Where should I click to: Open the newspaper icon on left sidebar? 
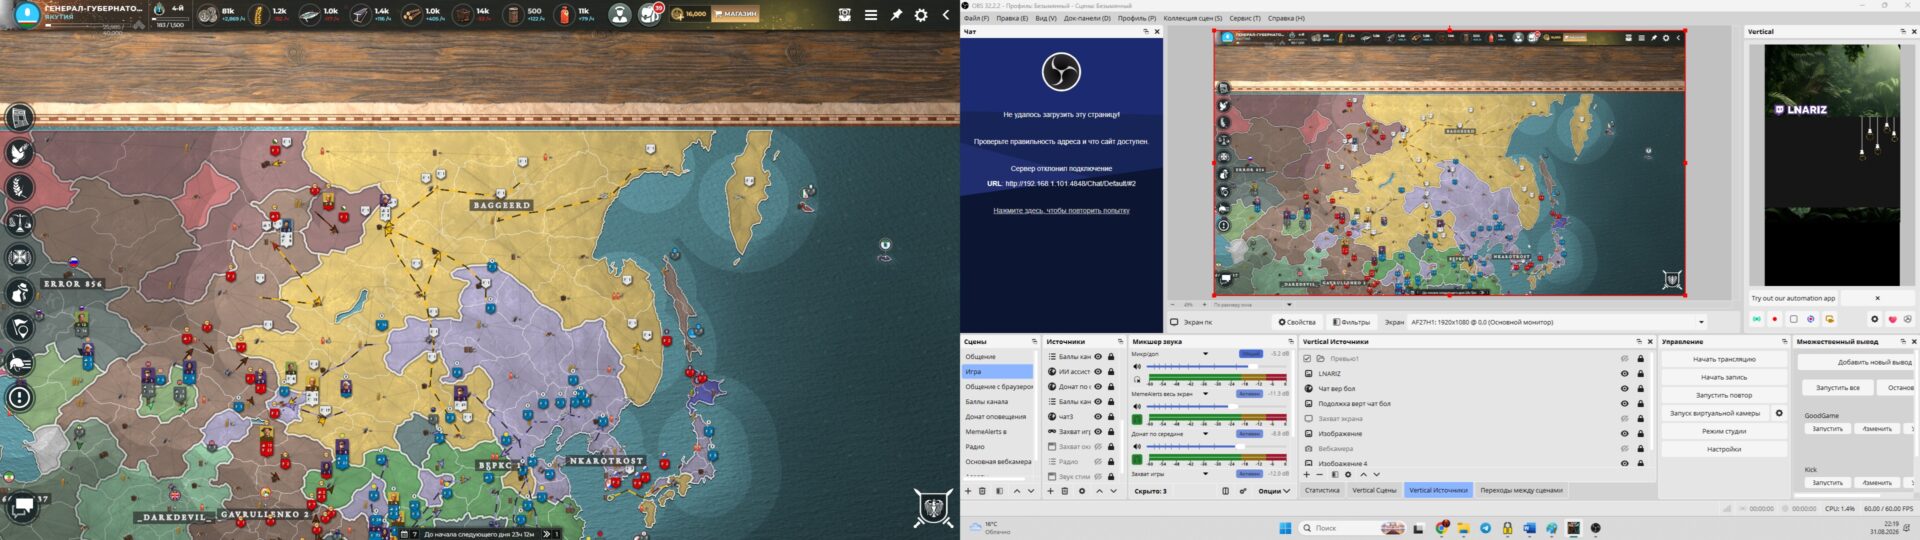click(19, 117)
